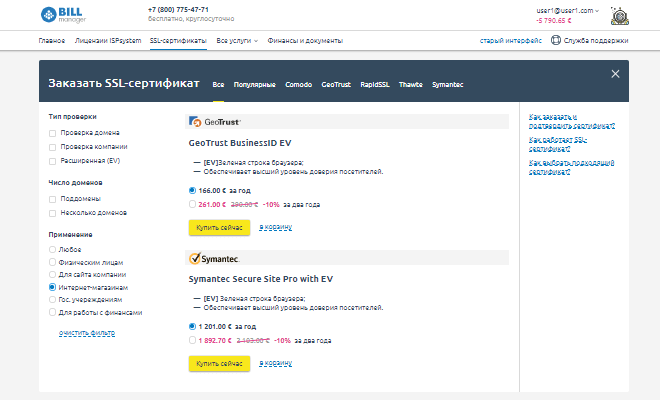The width and height of the screenshot is (660, 400).
Task: Open Как заказать и подтвердить сертификат help link
Action: pos(572,121)
